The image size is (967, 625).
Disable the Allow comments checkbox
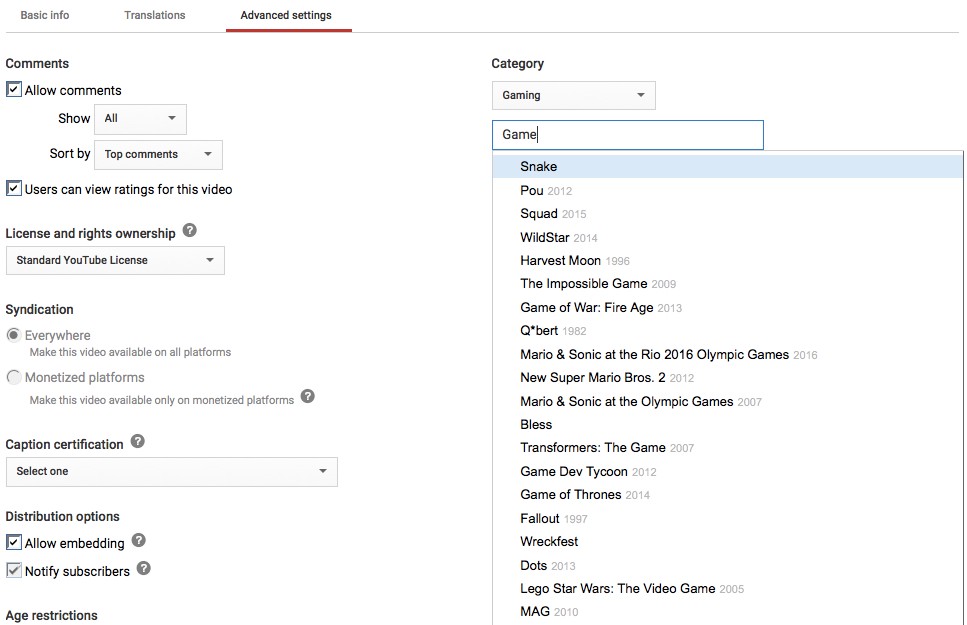click(14, 89)
